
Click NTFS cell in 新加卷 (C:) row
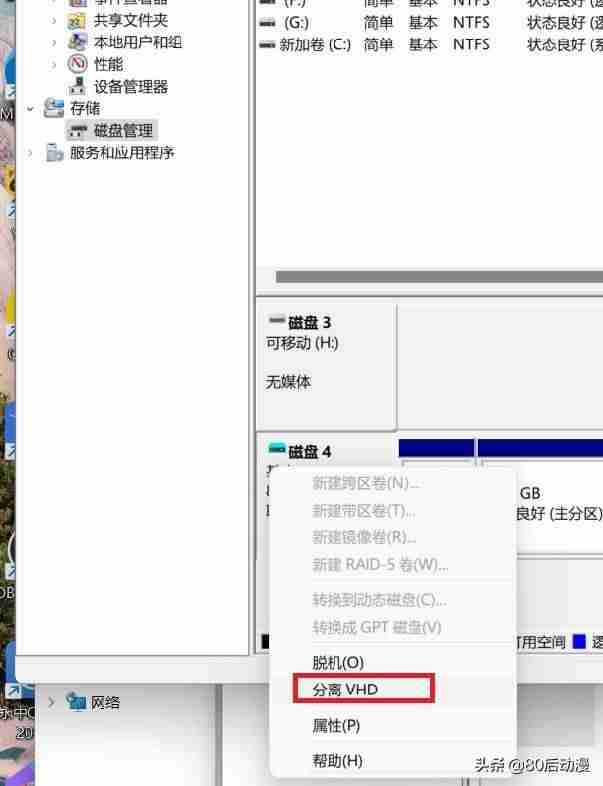(x=471, y=45)
